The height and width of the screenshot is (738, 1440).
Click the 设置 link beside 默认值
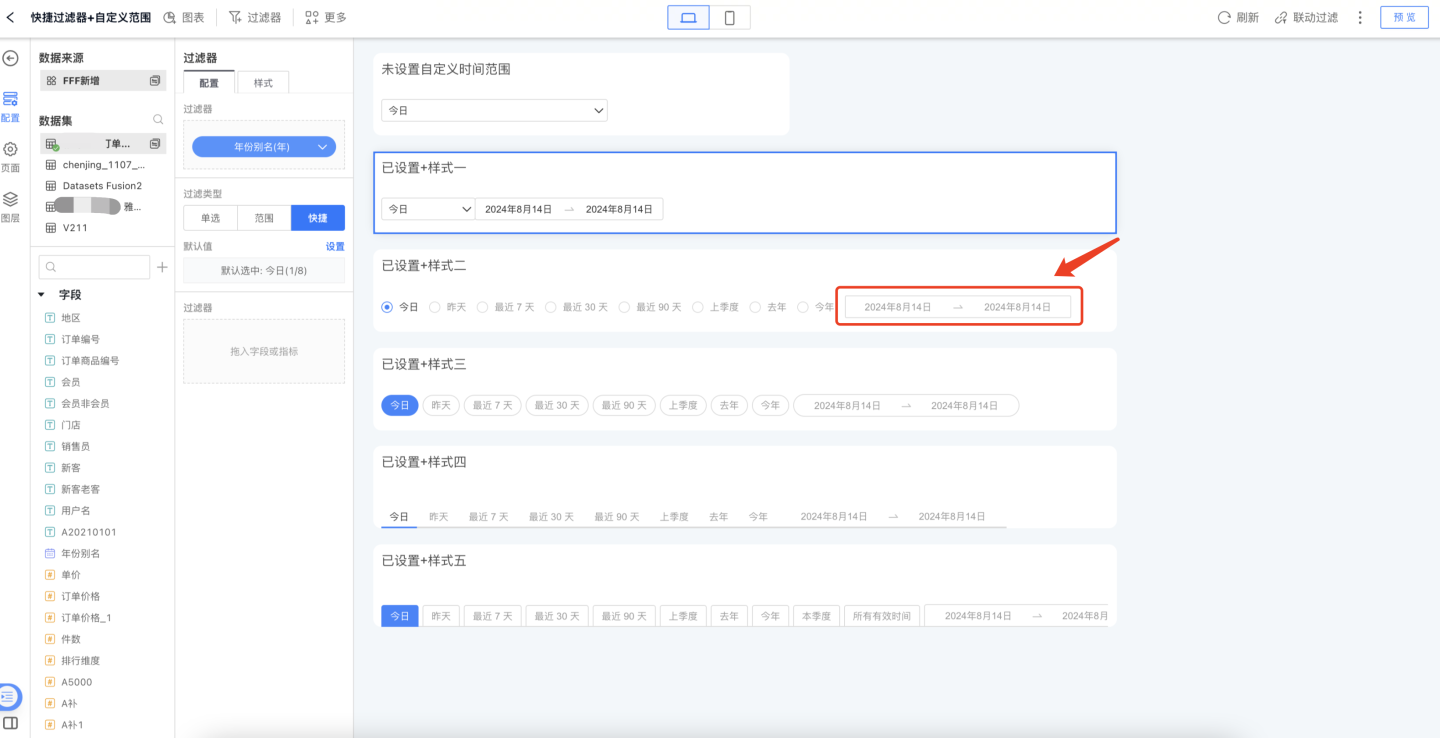(334, 246)
